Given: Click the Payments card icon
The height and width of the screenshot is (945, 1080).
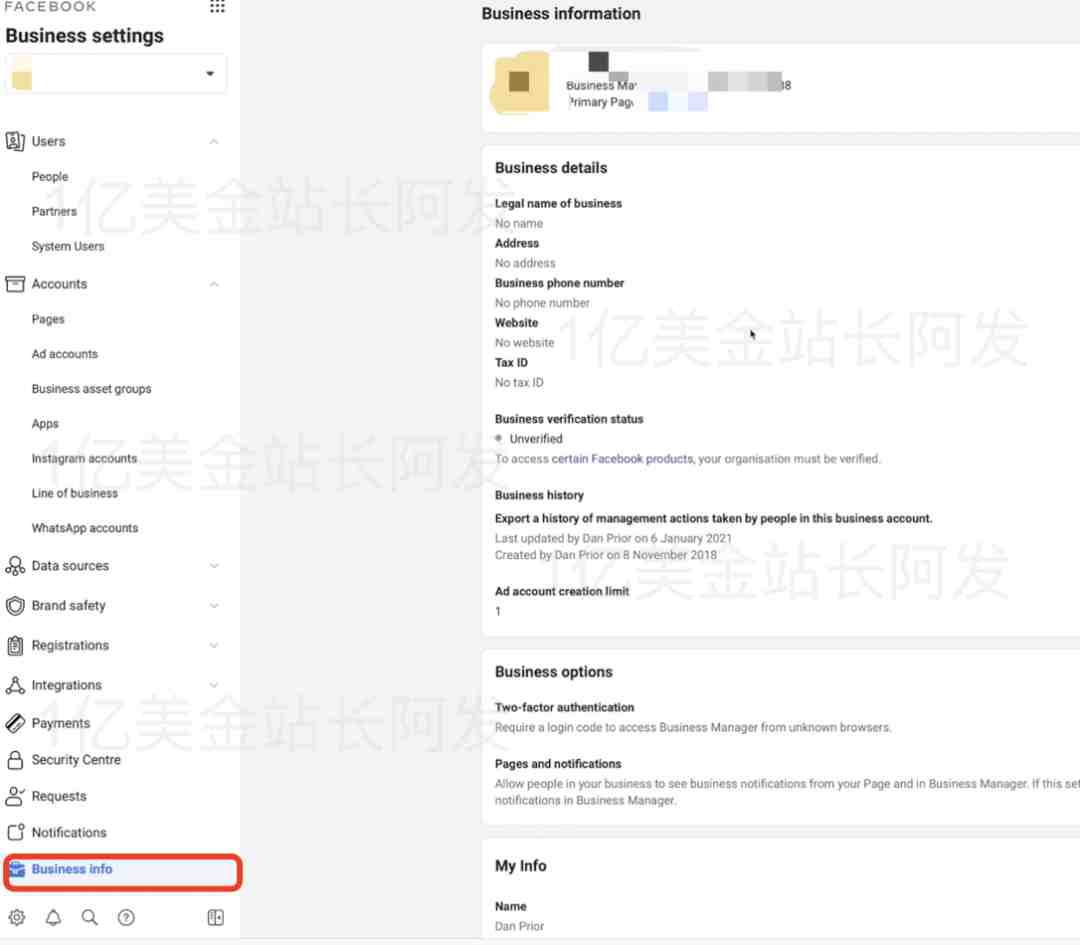Looking at the screenshot, I should 15,723.
